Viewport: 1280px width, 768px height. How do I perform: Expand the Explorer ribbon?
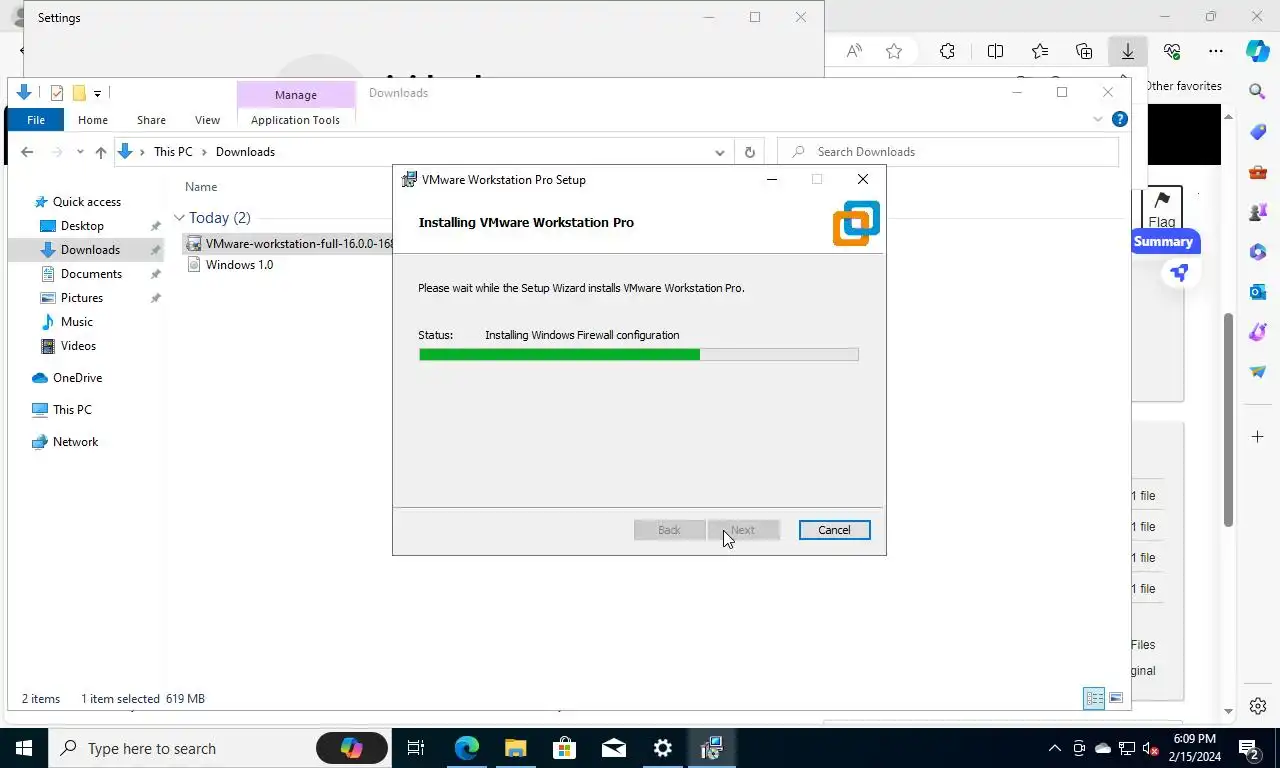tap(1098, 119)
